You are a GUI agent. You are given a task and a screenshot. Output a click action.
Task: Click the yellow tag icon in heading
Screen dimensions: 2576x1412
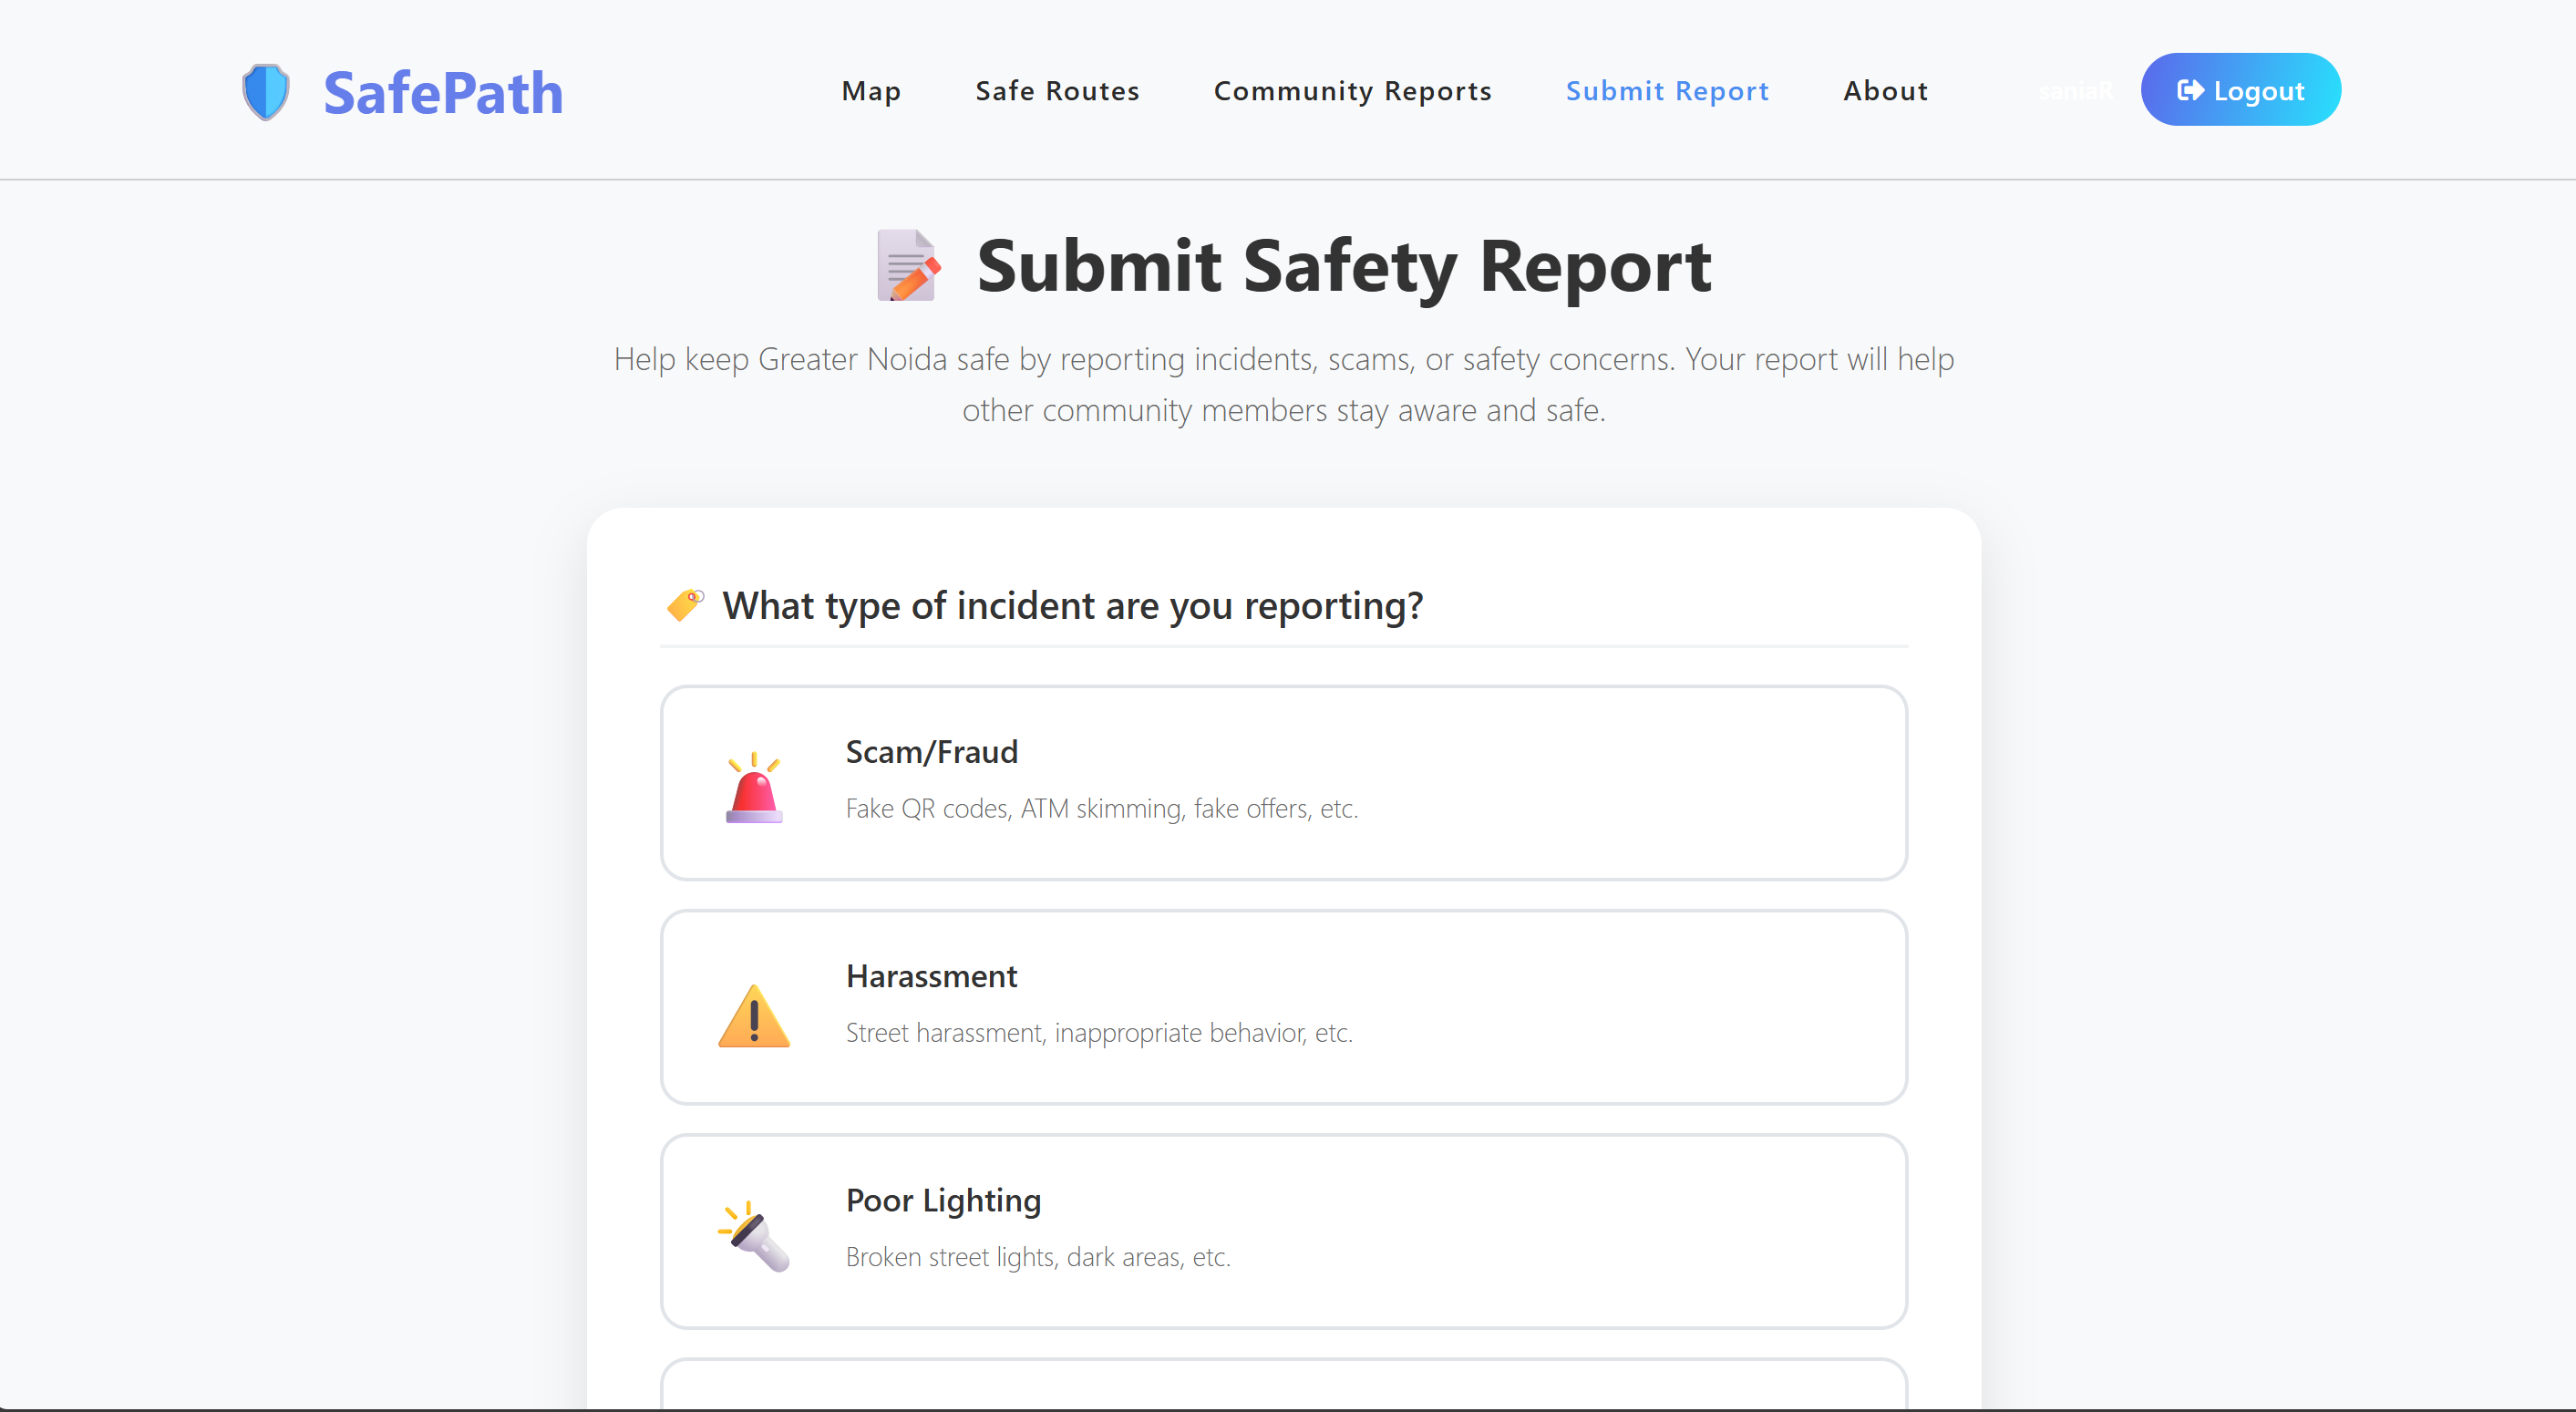click(685, 605)
